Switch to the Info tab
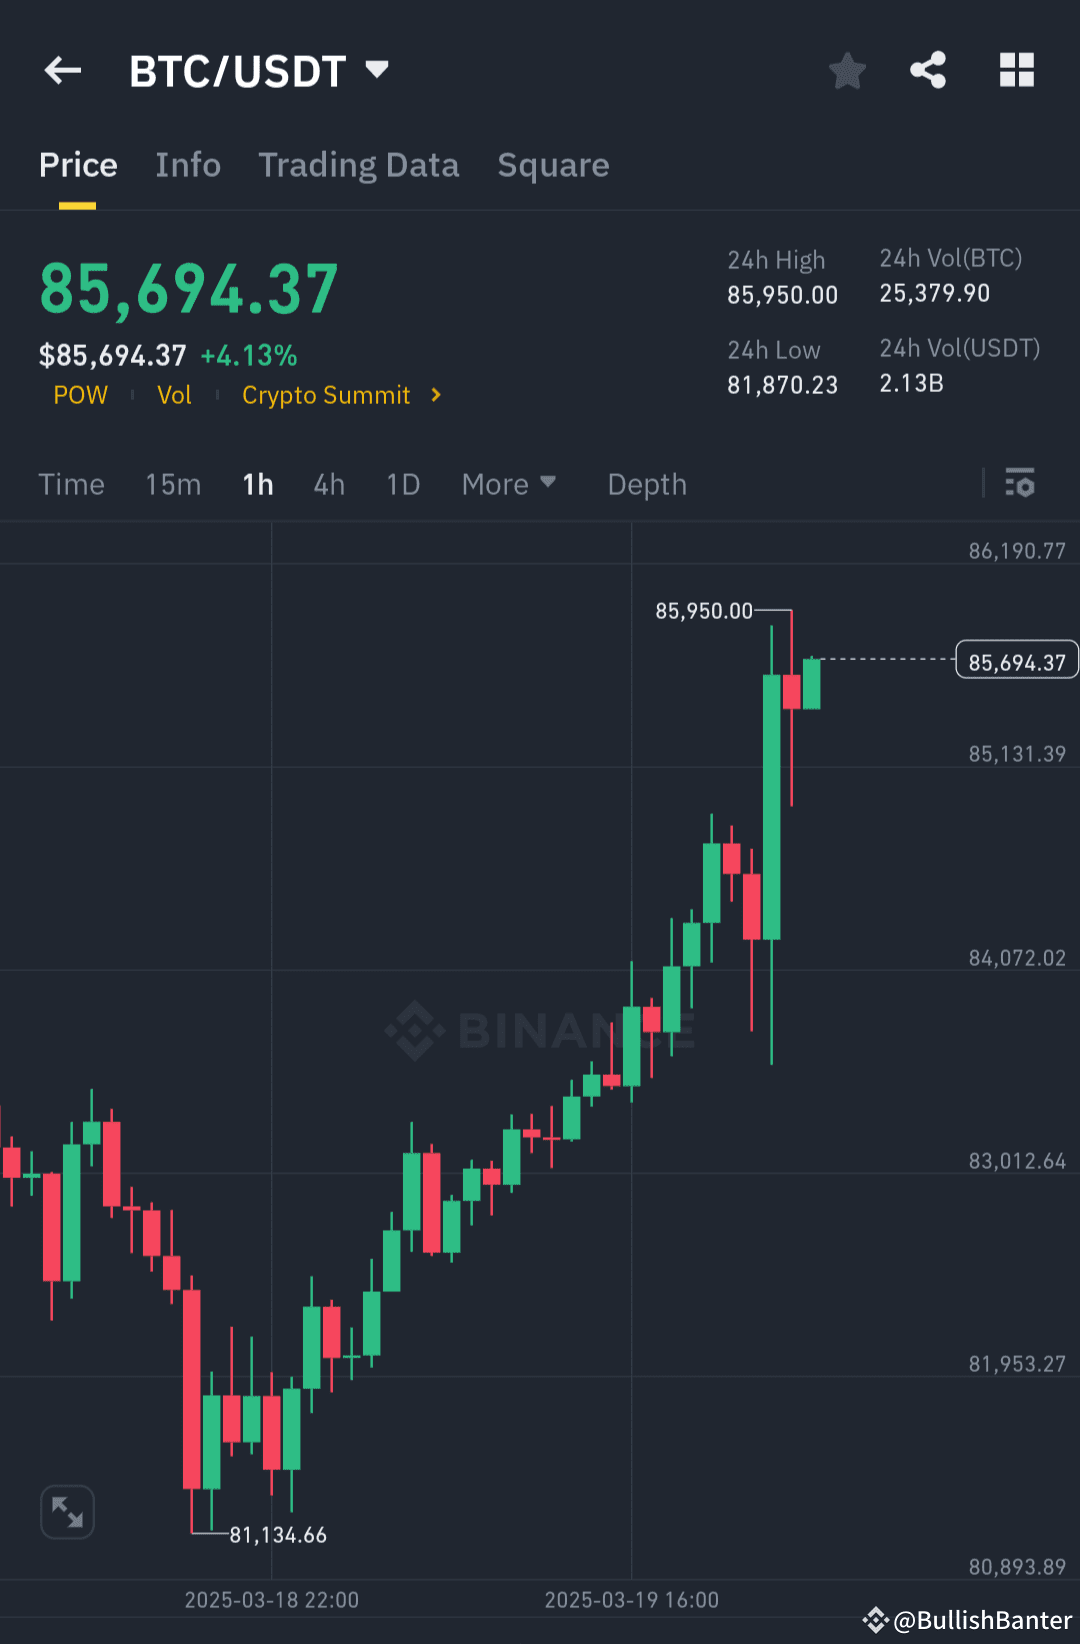1080x1644 pixels. pos(188,165)
